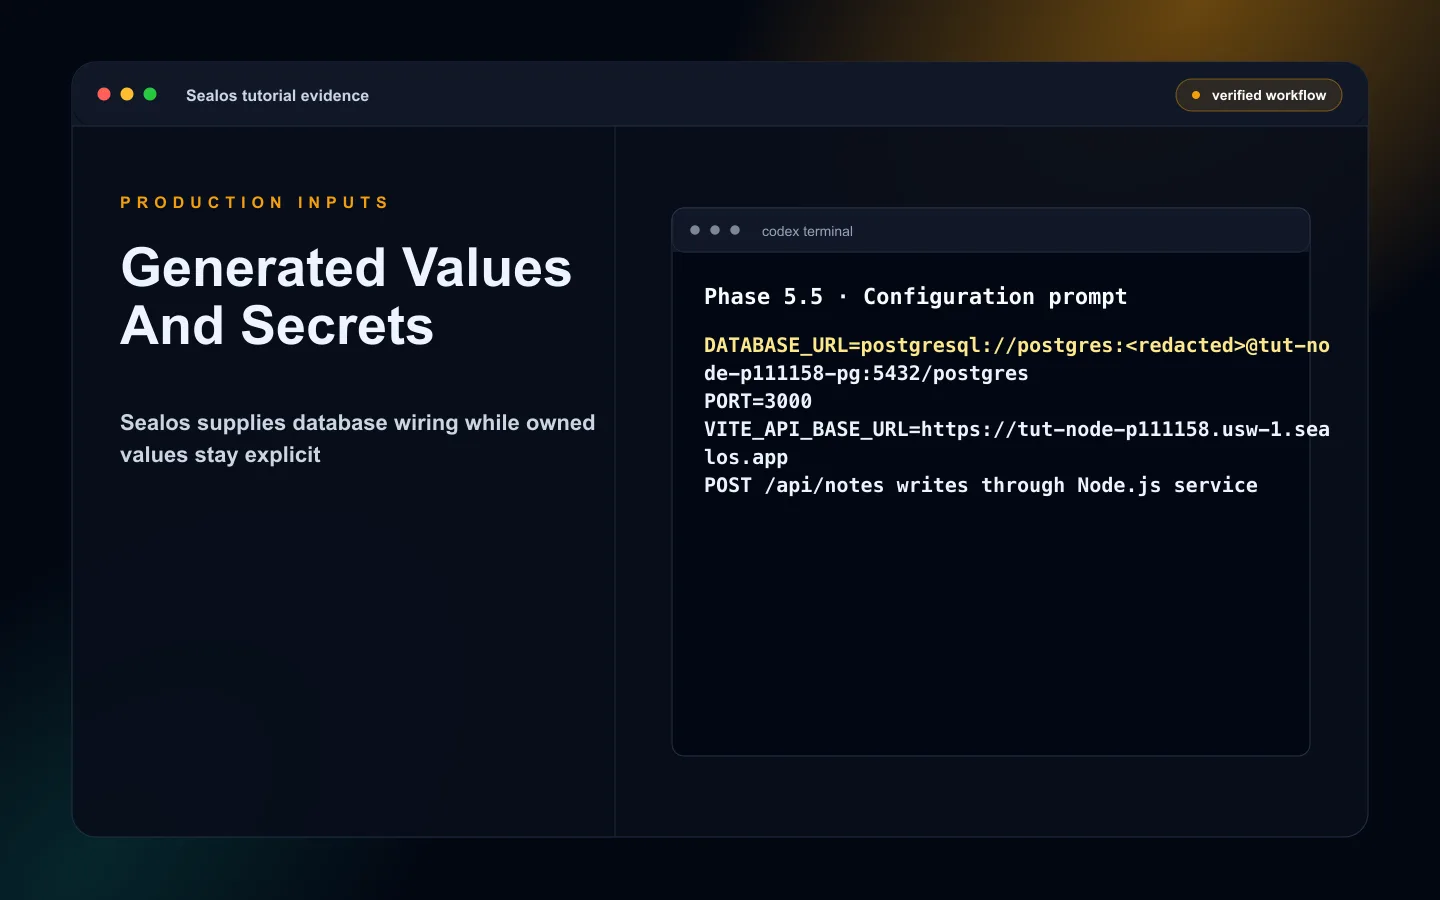Click the yellow minimize dot in the title bar

(127, 94)
